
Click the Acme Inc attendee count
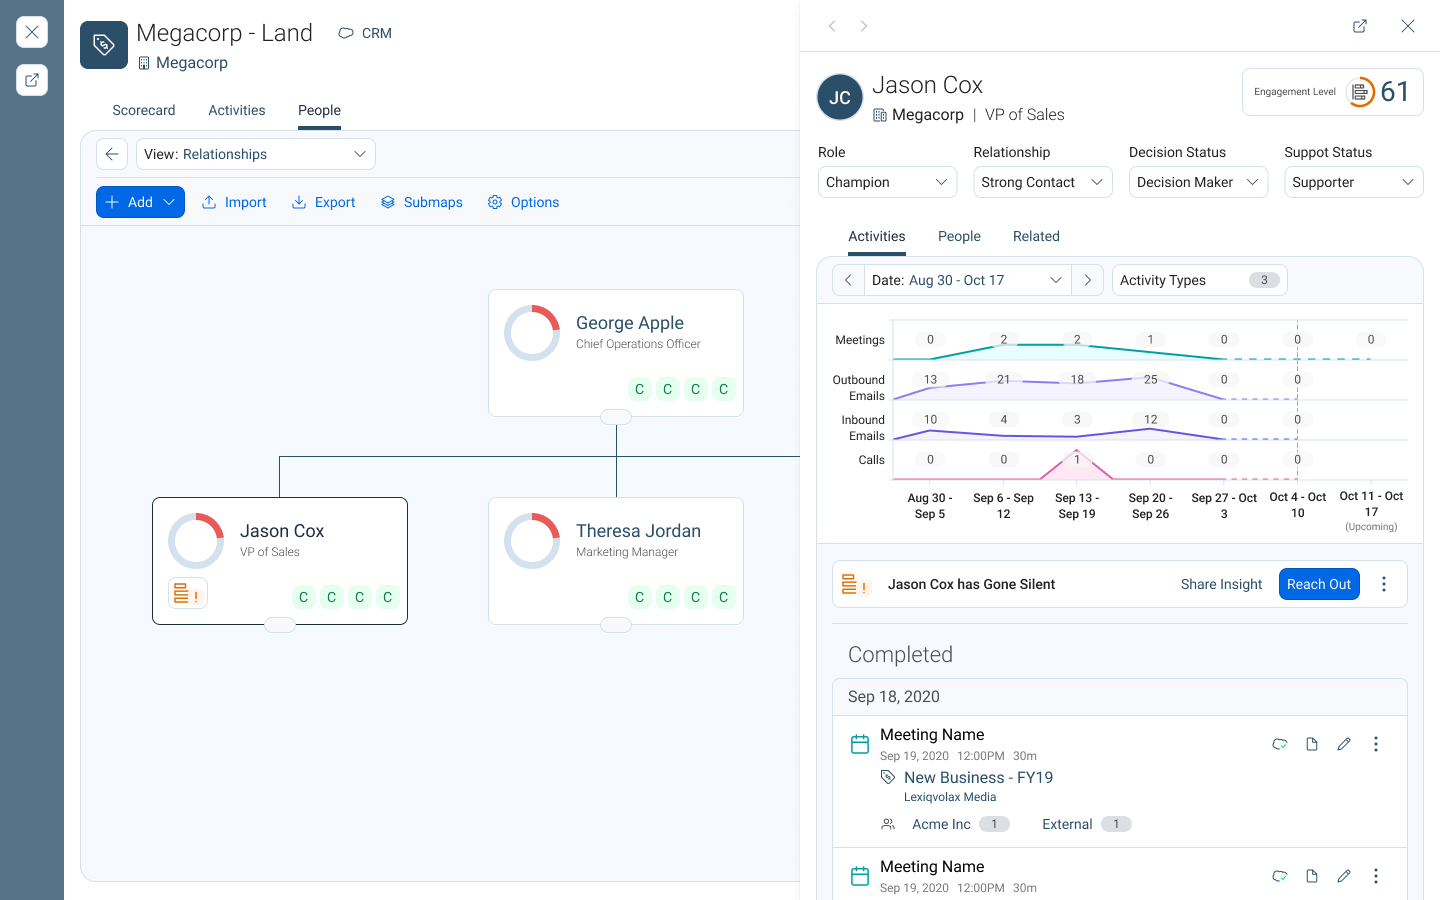click(x=994, y=824)
